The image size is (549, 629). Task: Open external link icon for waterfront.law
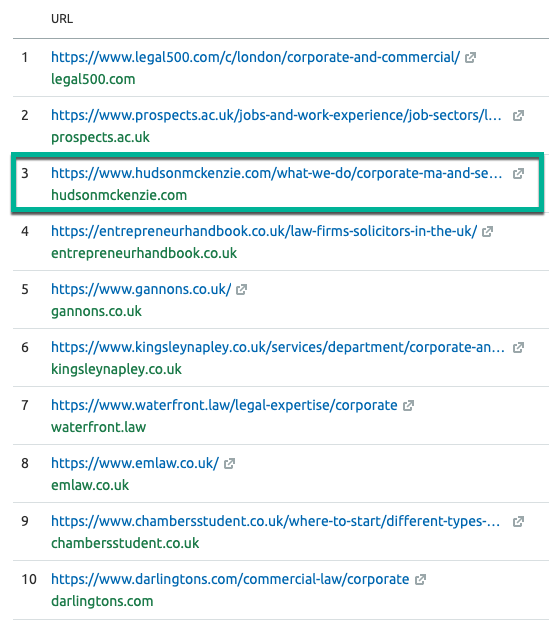[x=408, y=406]
